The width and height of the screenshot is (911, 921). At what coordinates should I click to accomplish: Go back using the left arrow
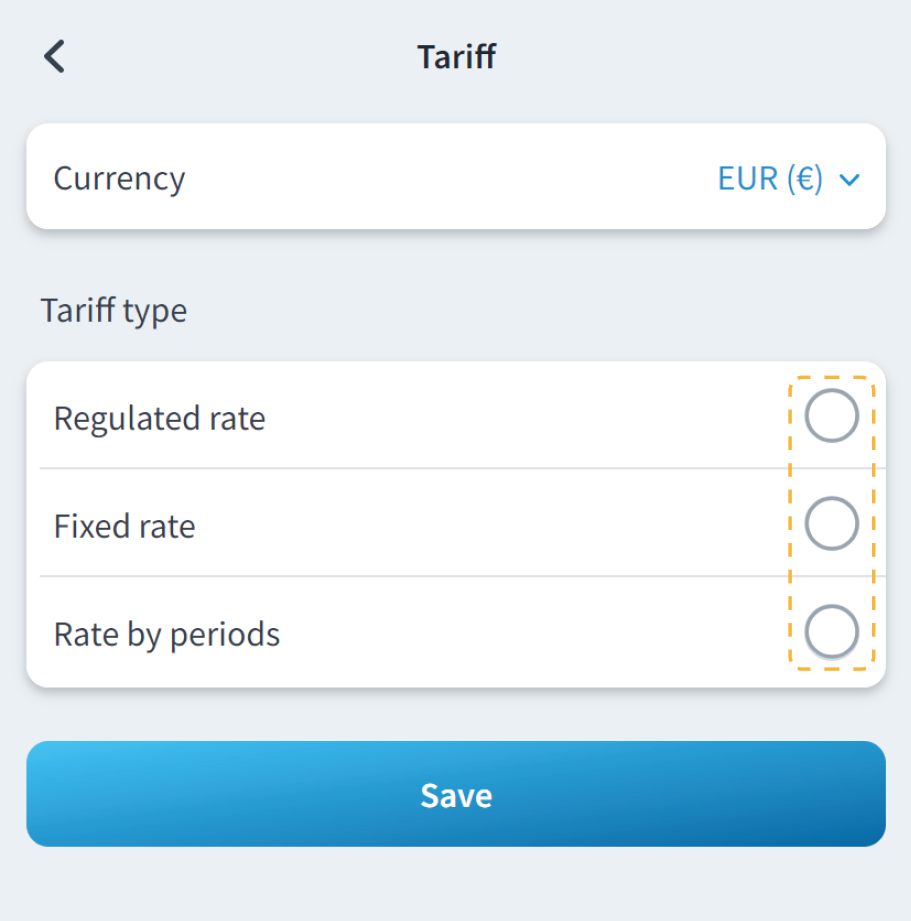pos(54,56)
